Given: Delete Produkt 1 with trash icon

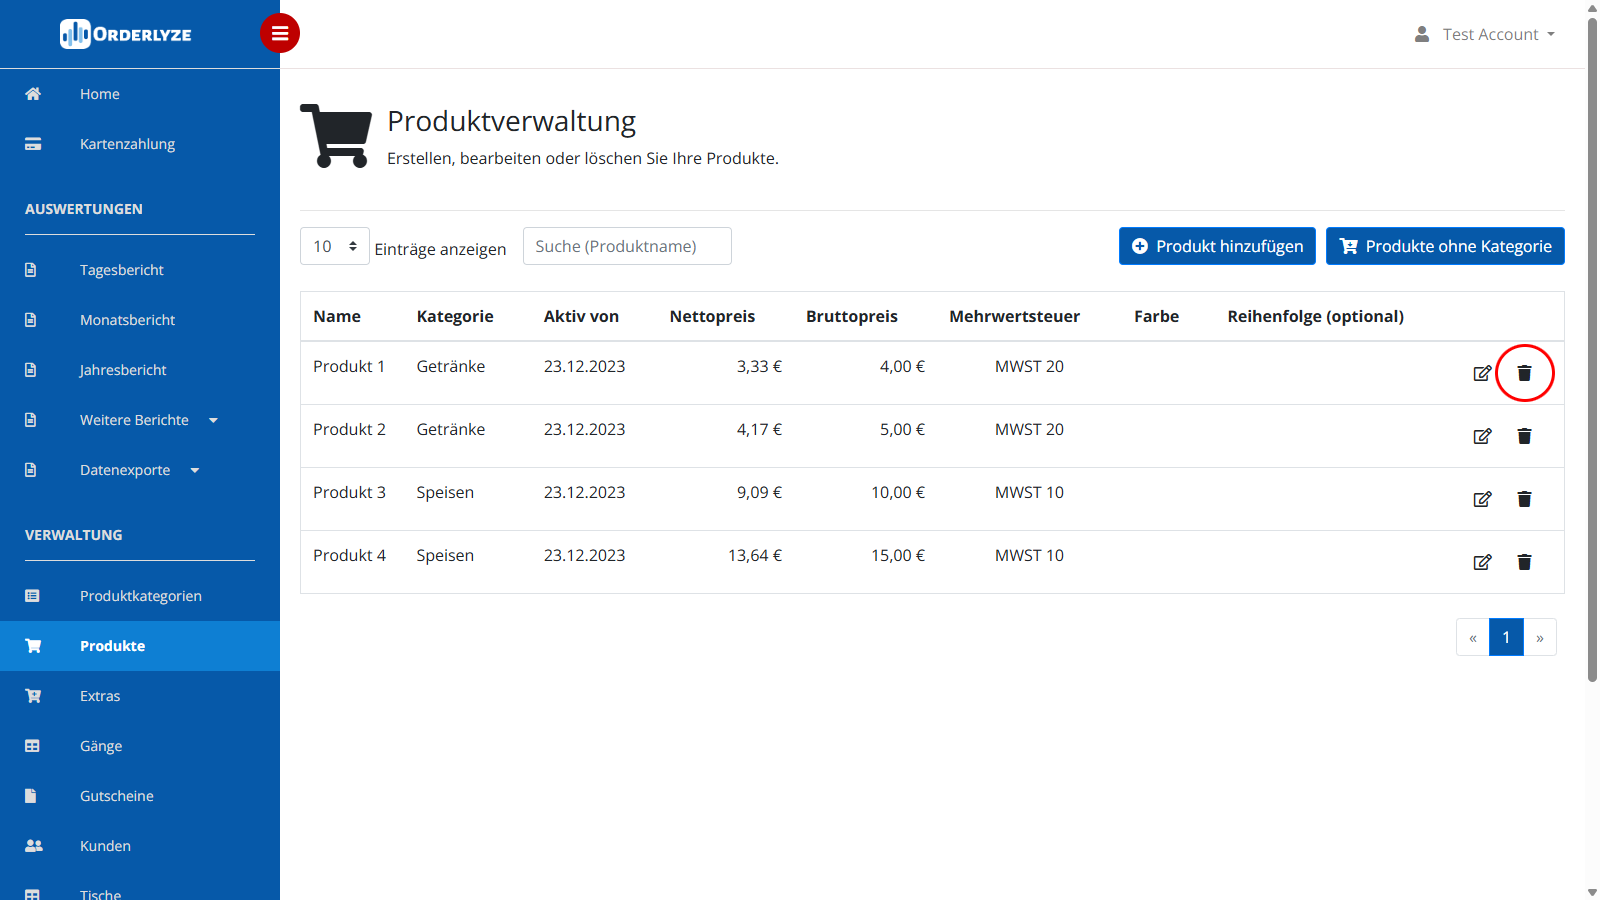Looking at the screenshot, I should coord(1524,373).
